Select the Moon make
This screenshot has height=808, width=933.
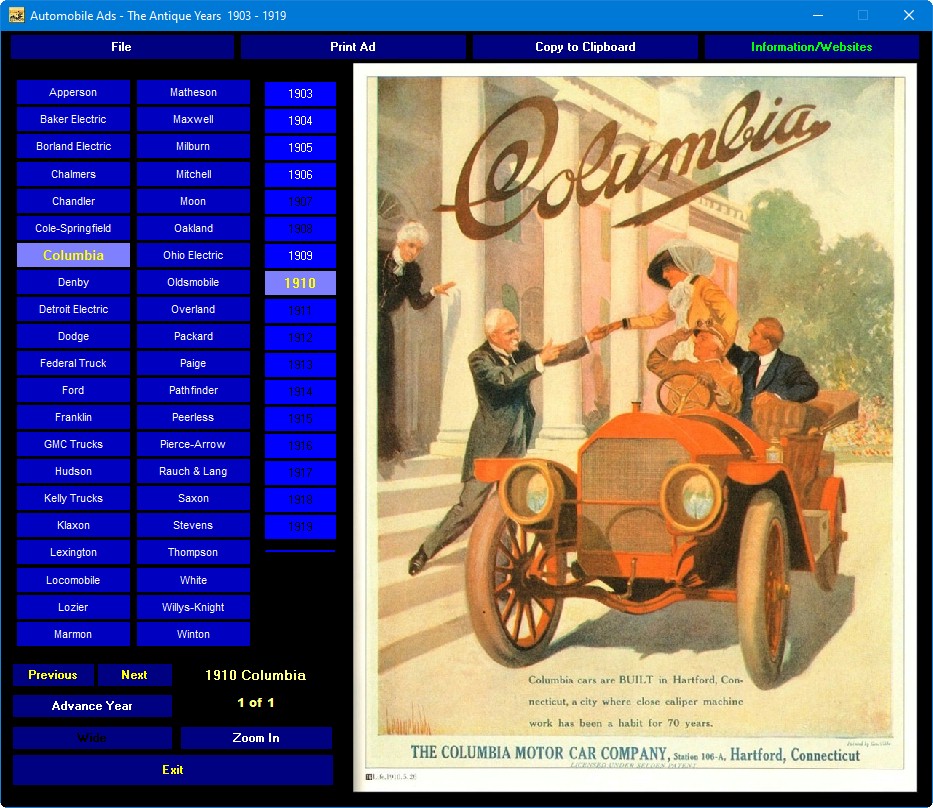pos(193,201)
